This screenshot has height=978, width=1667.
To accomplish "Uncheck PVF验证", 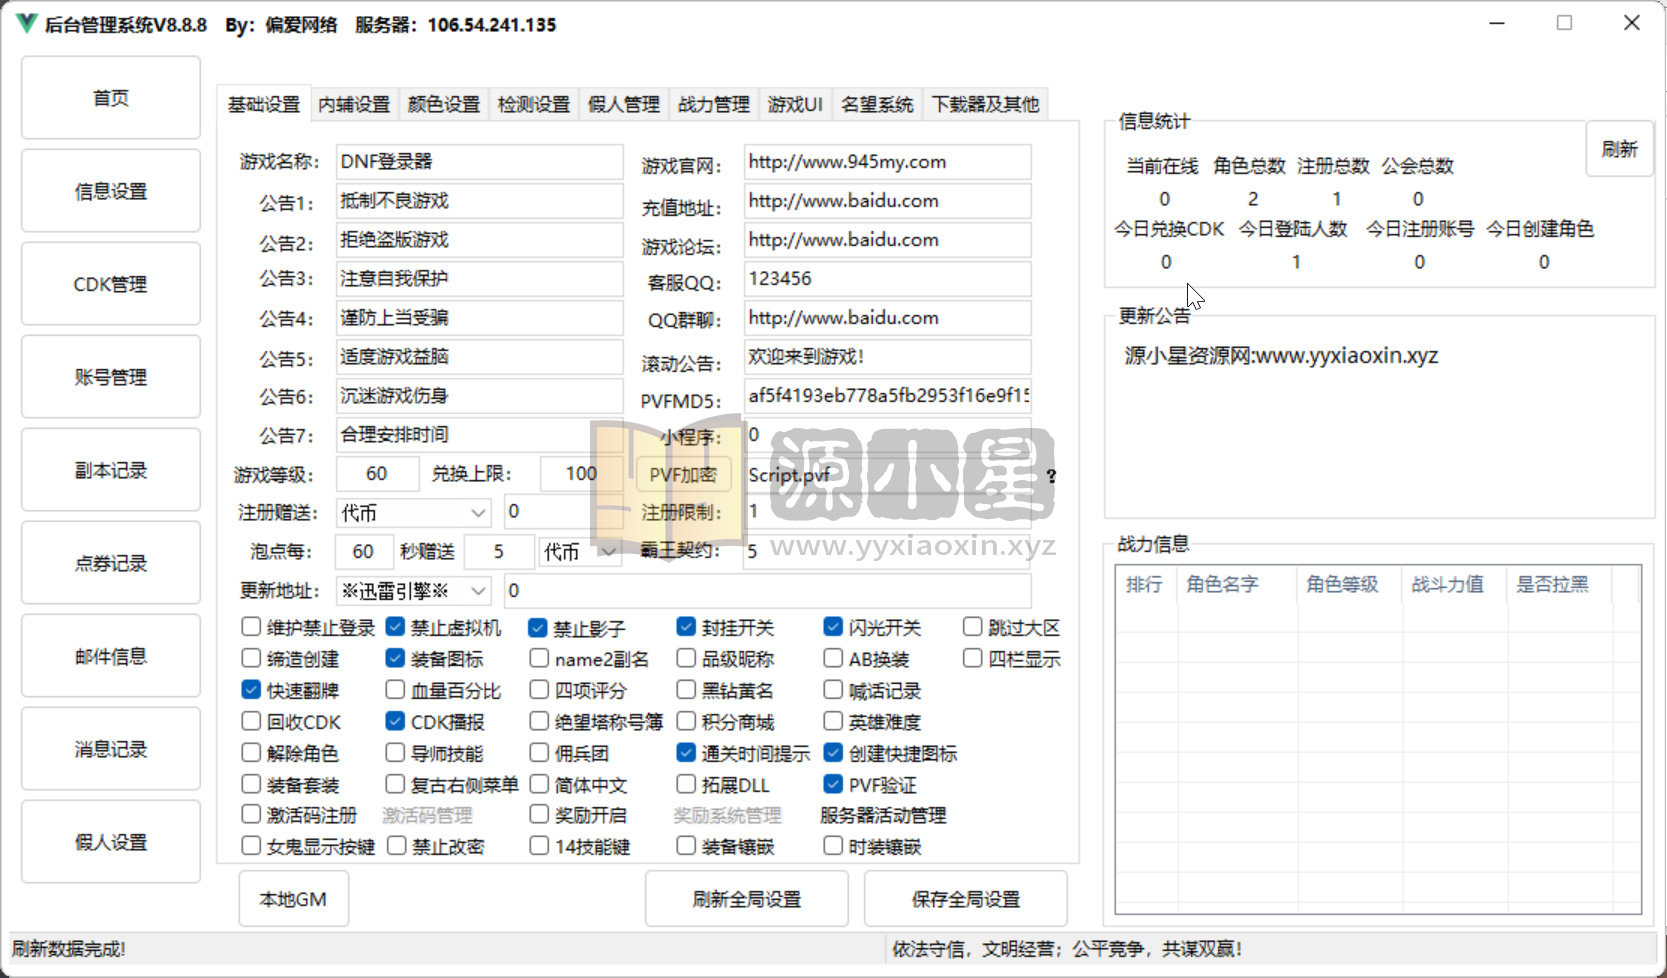I will [x=833, y=785].
